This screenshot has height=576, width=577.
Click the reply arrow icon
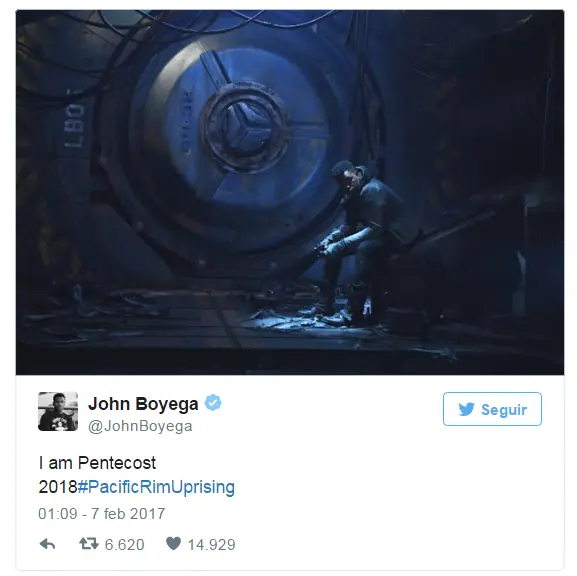click(47, 544)
